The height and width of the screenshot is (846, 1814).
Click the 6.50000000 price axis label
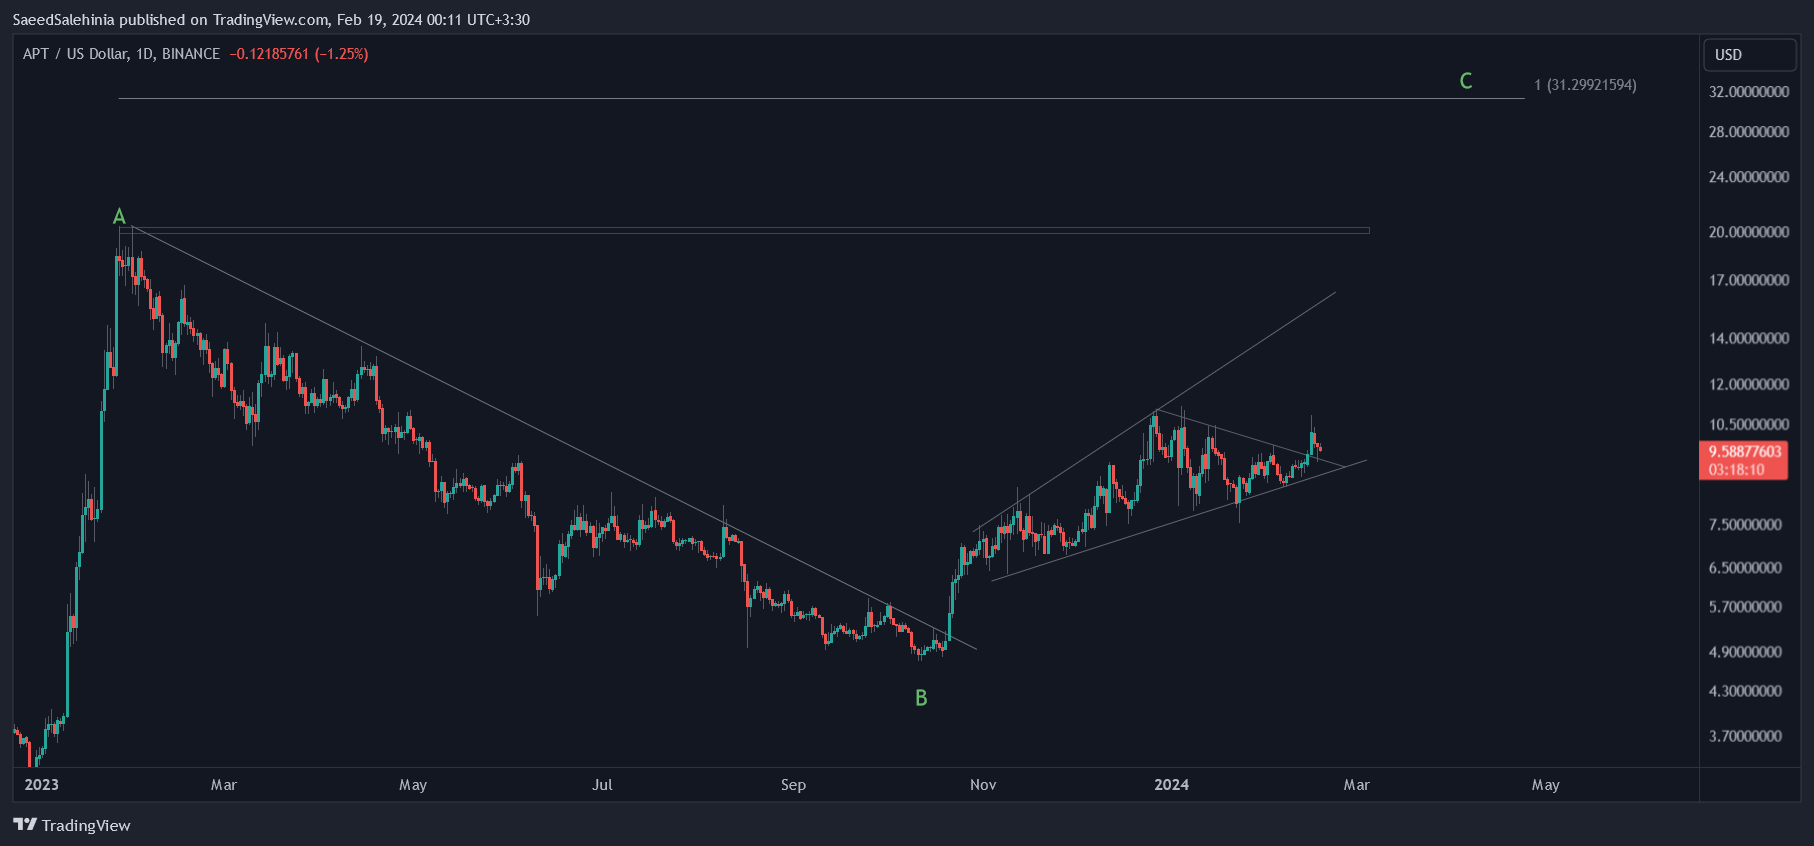1745,568
